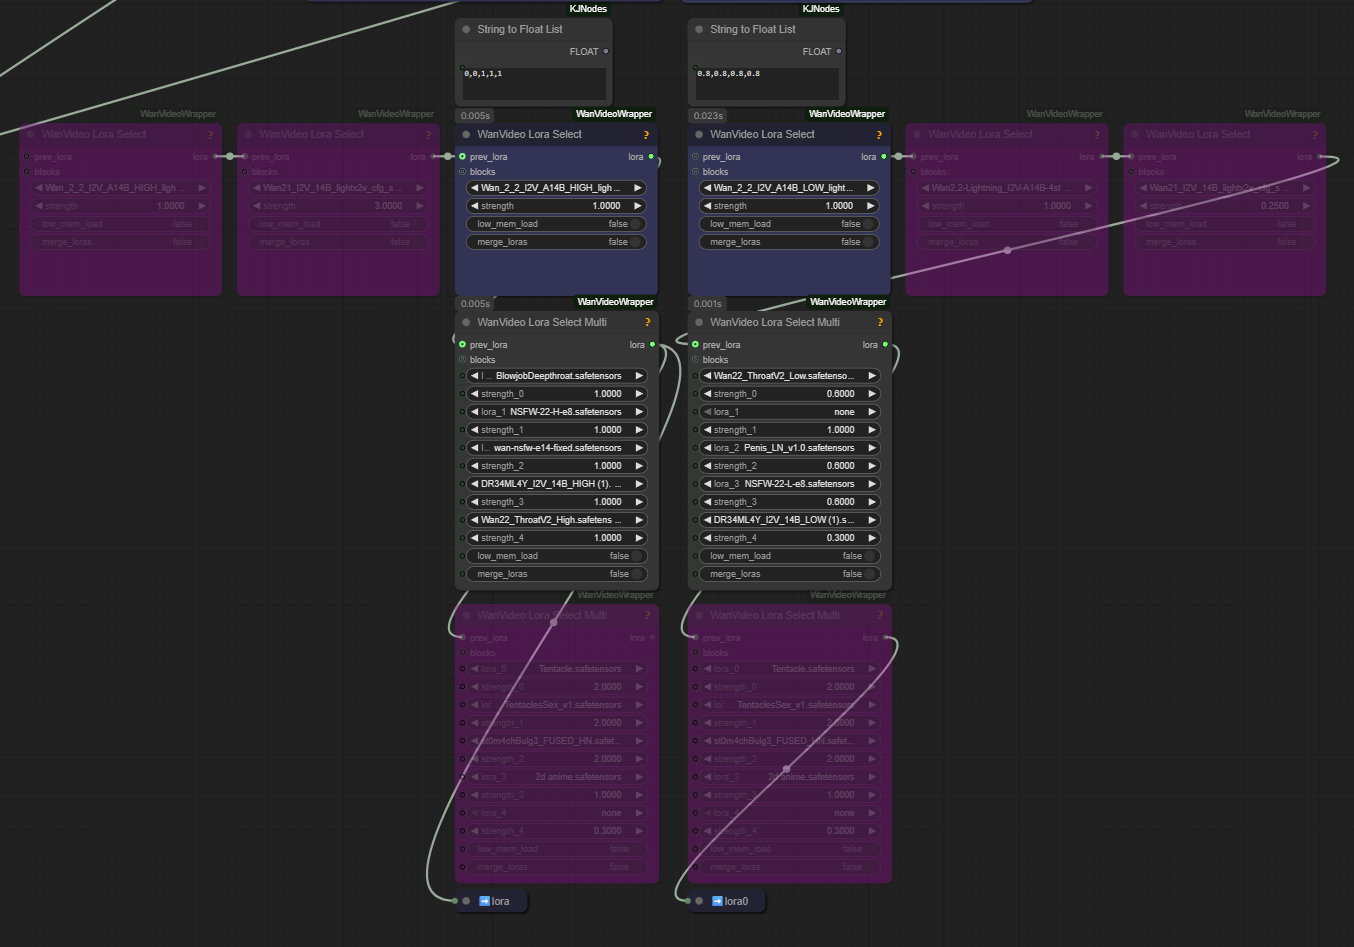
Task: Click the 0.023s execution time badge
Action: [x=708, y=116]
